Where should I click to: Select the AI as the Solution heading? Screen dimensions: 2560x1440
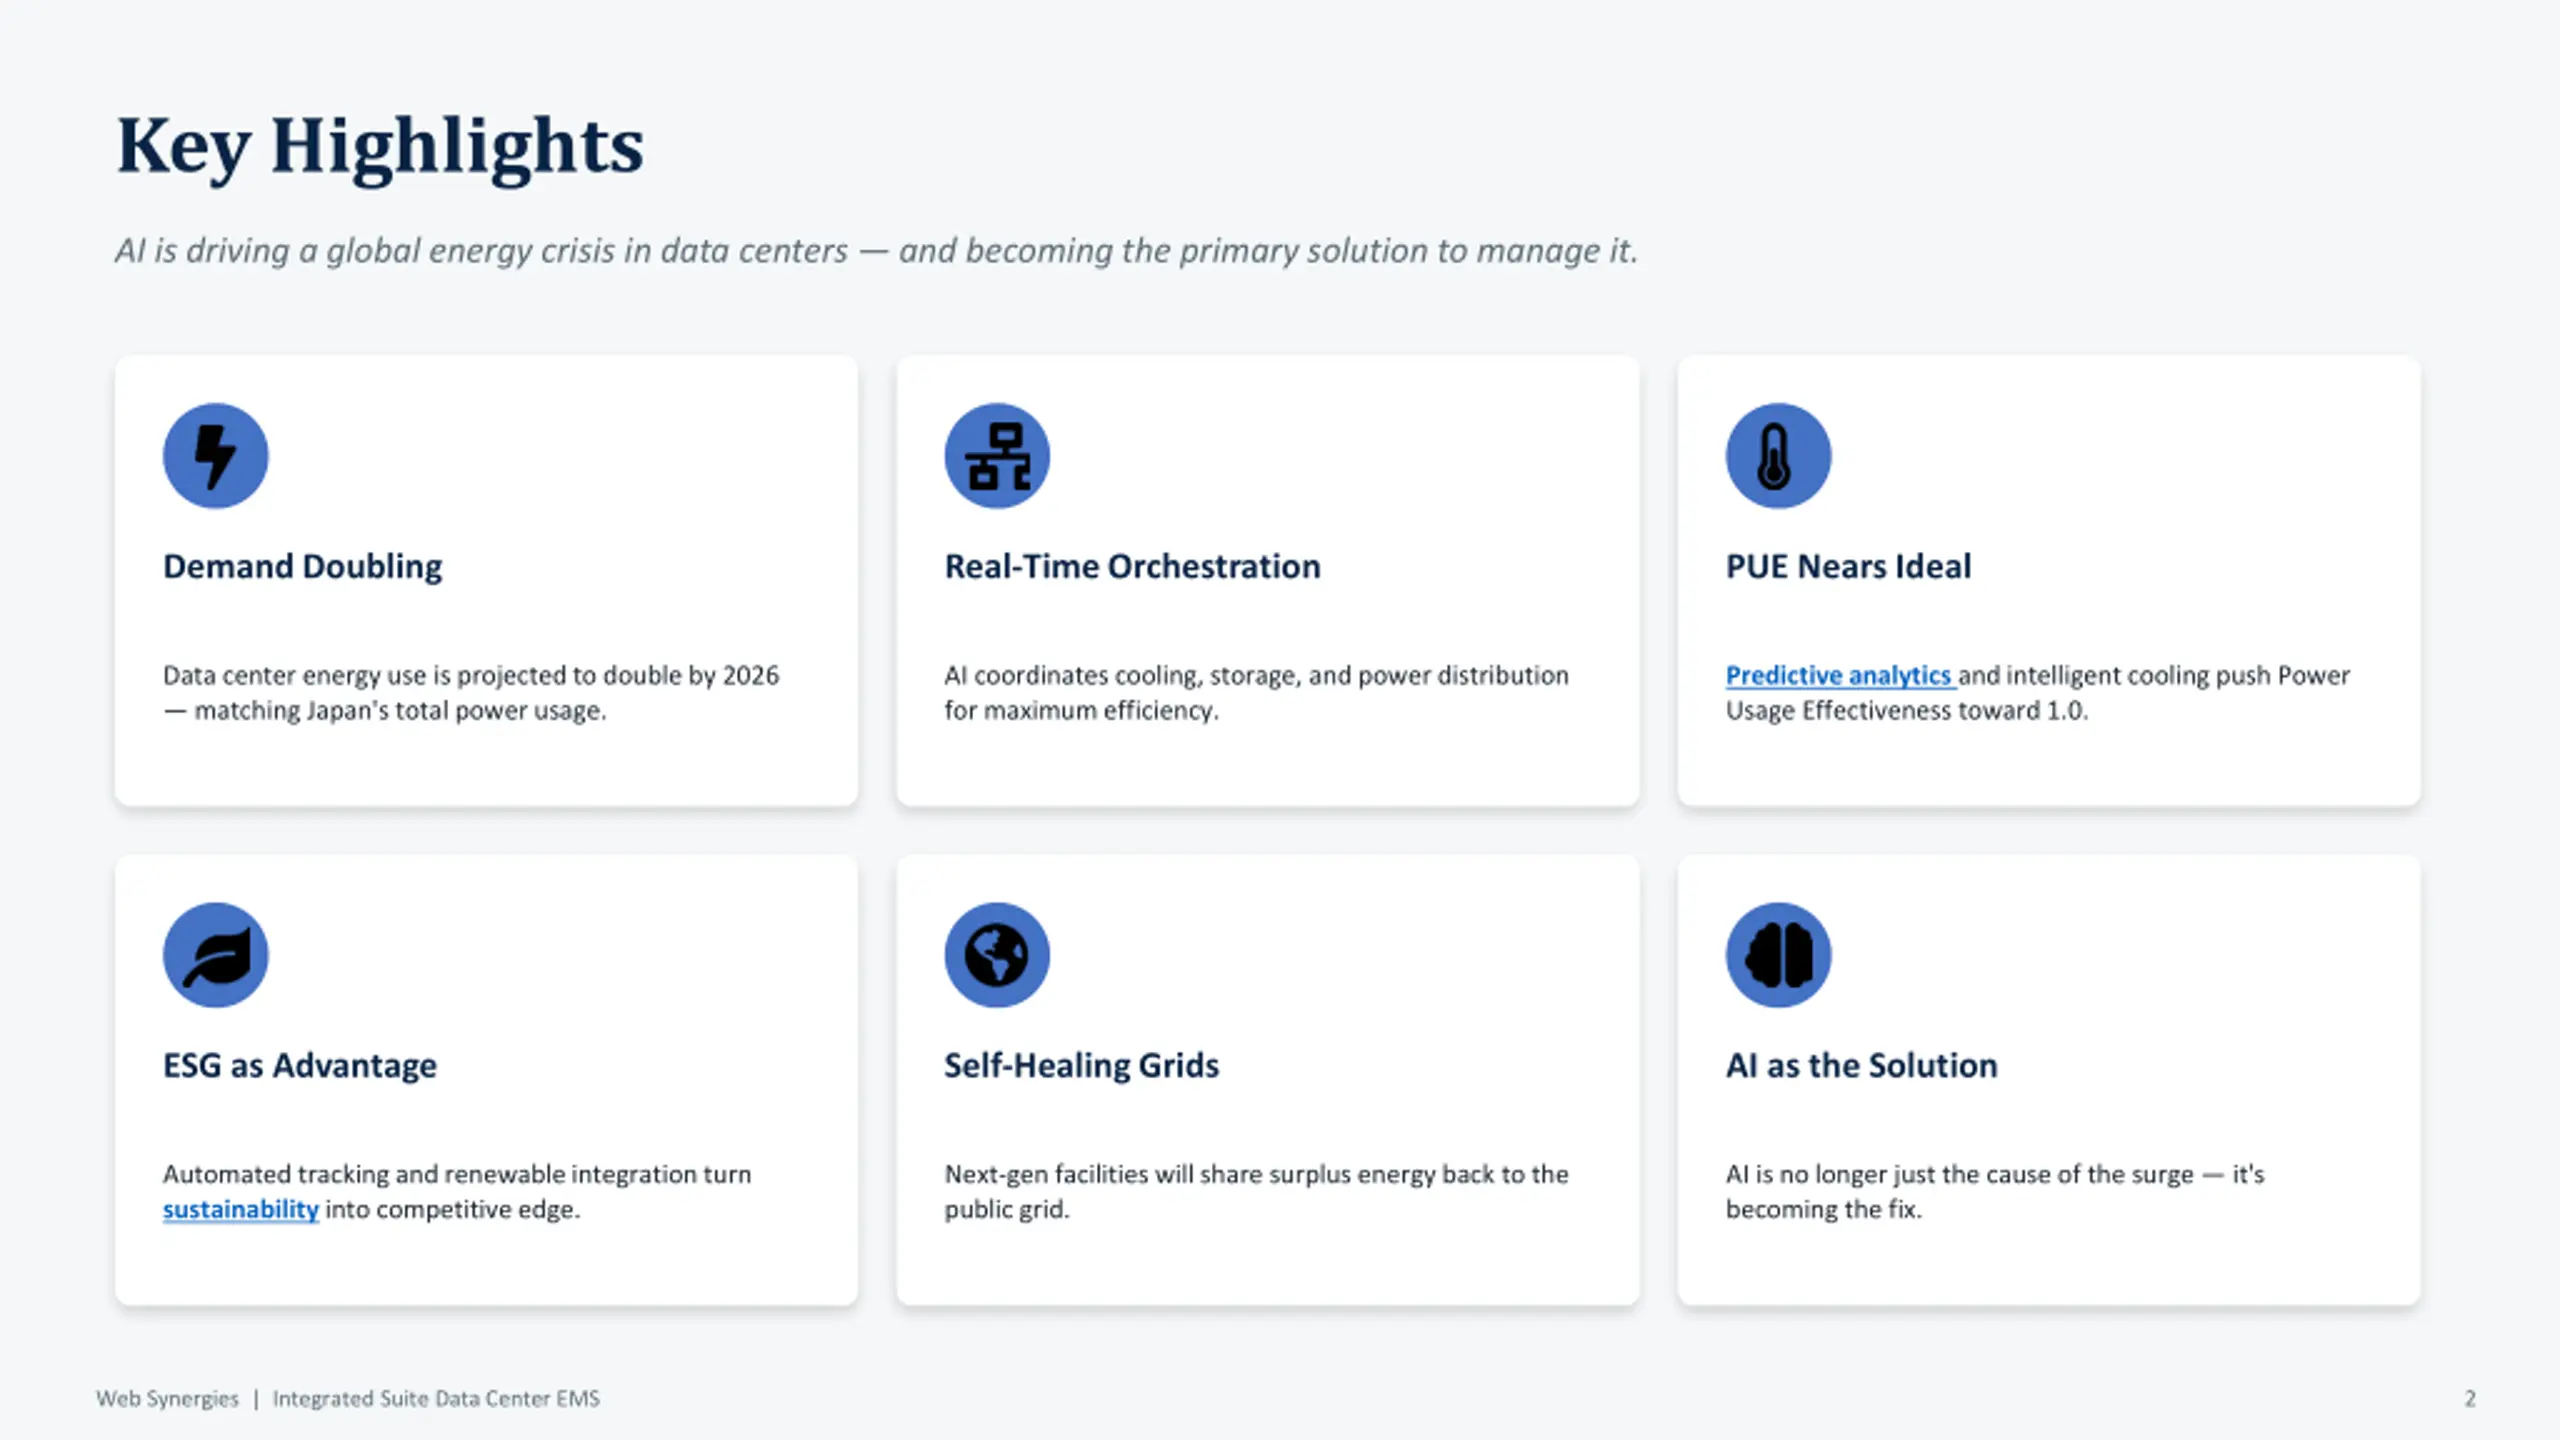click(x=1861, y=1065)
